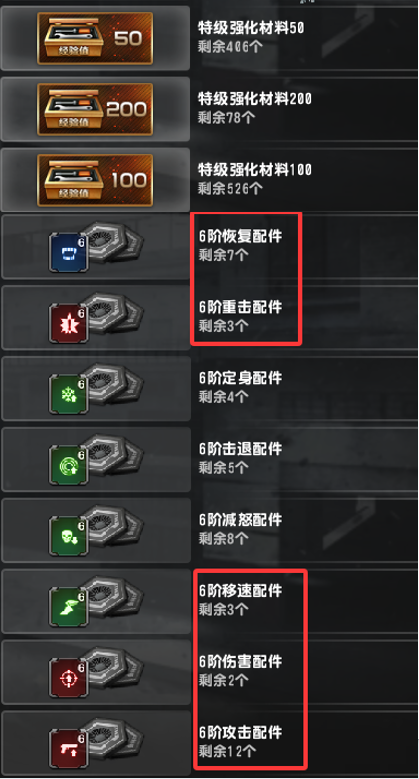The image size is (419, 779).
Task: Select the 6阶减怒配件 row name
Action: tap(241, 520)
